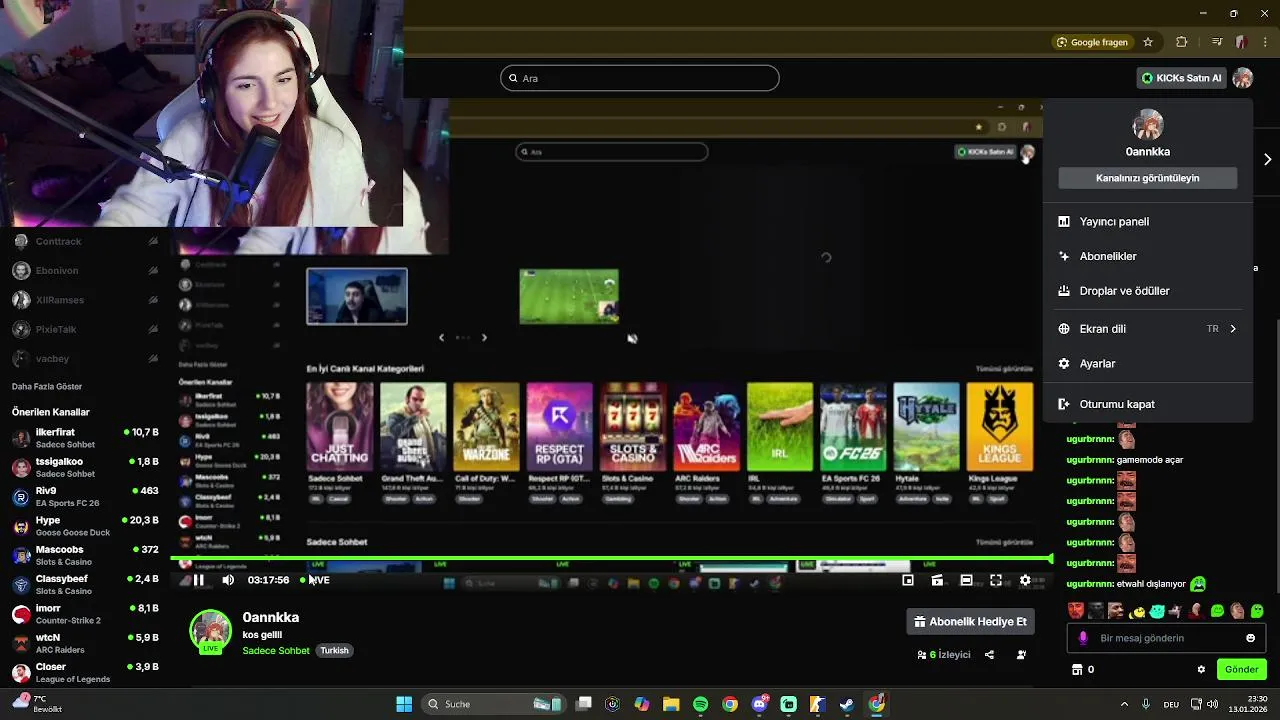
Task: Click the follow user icon beside share
Action: tap(1021, 655)
